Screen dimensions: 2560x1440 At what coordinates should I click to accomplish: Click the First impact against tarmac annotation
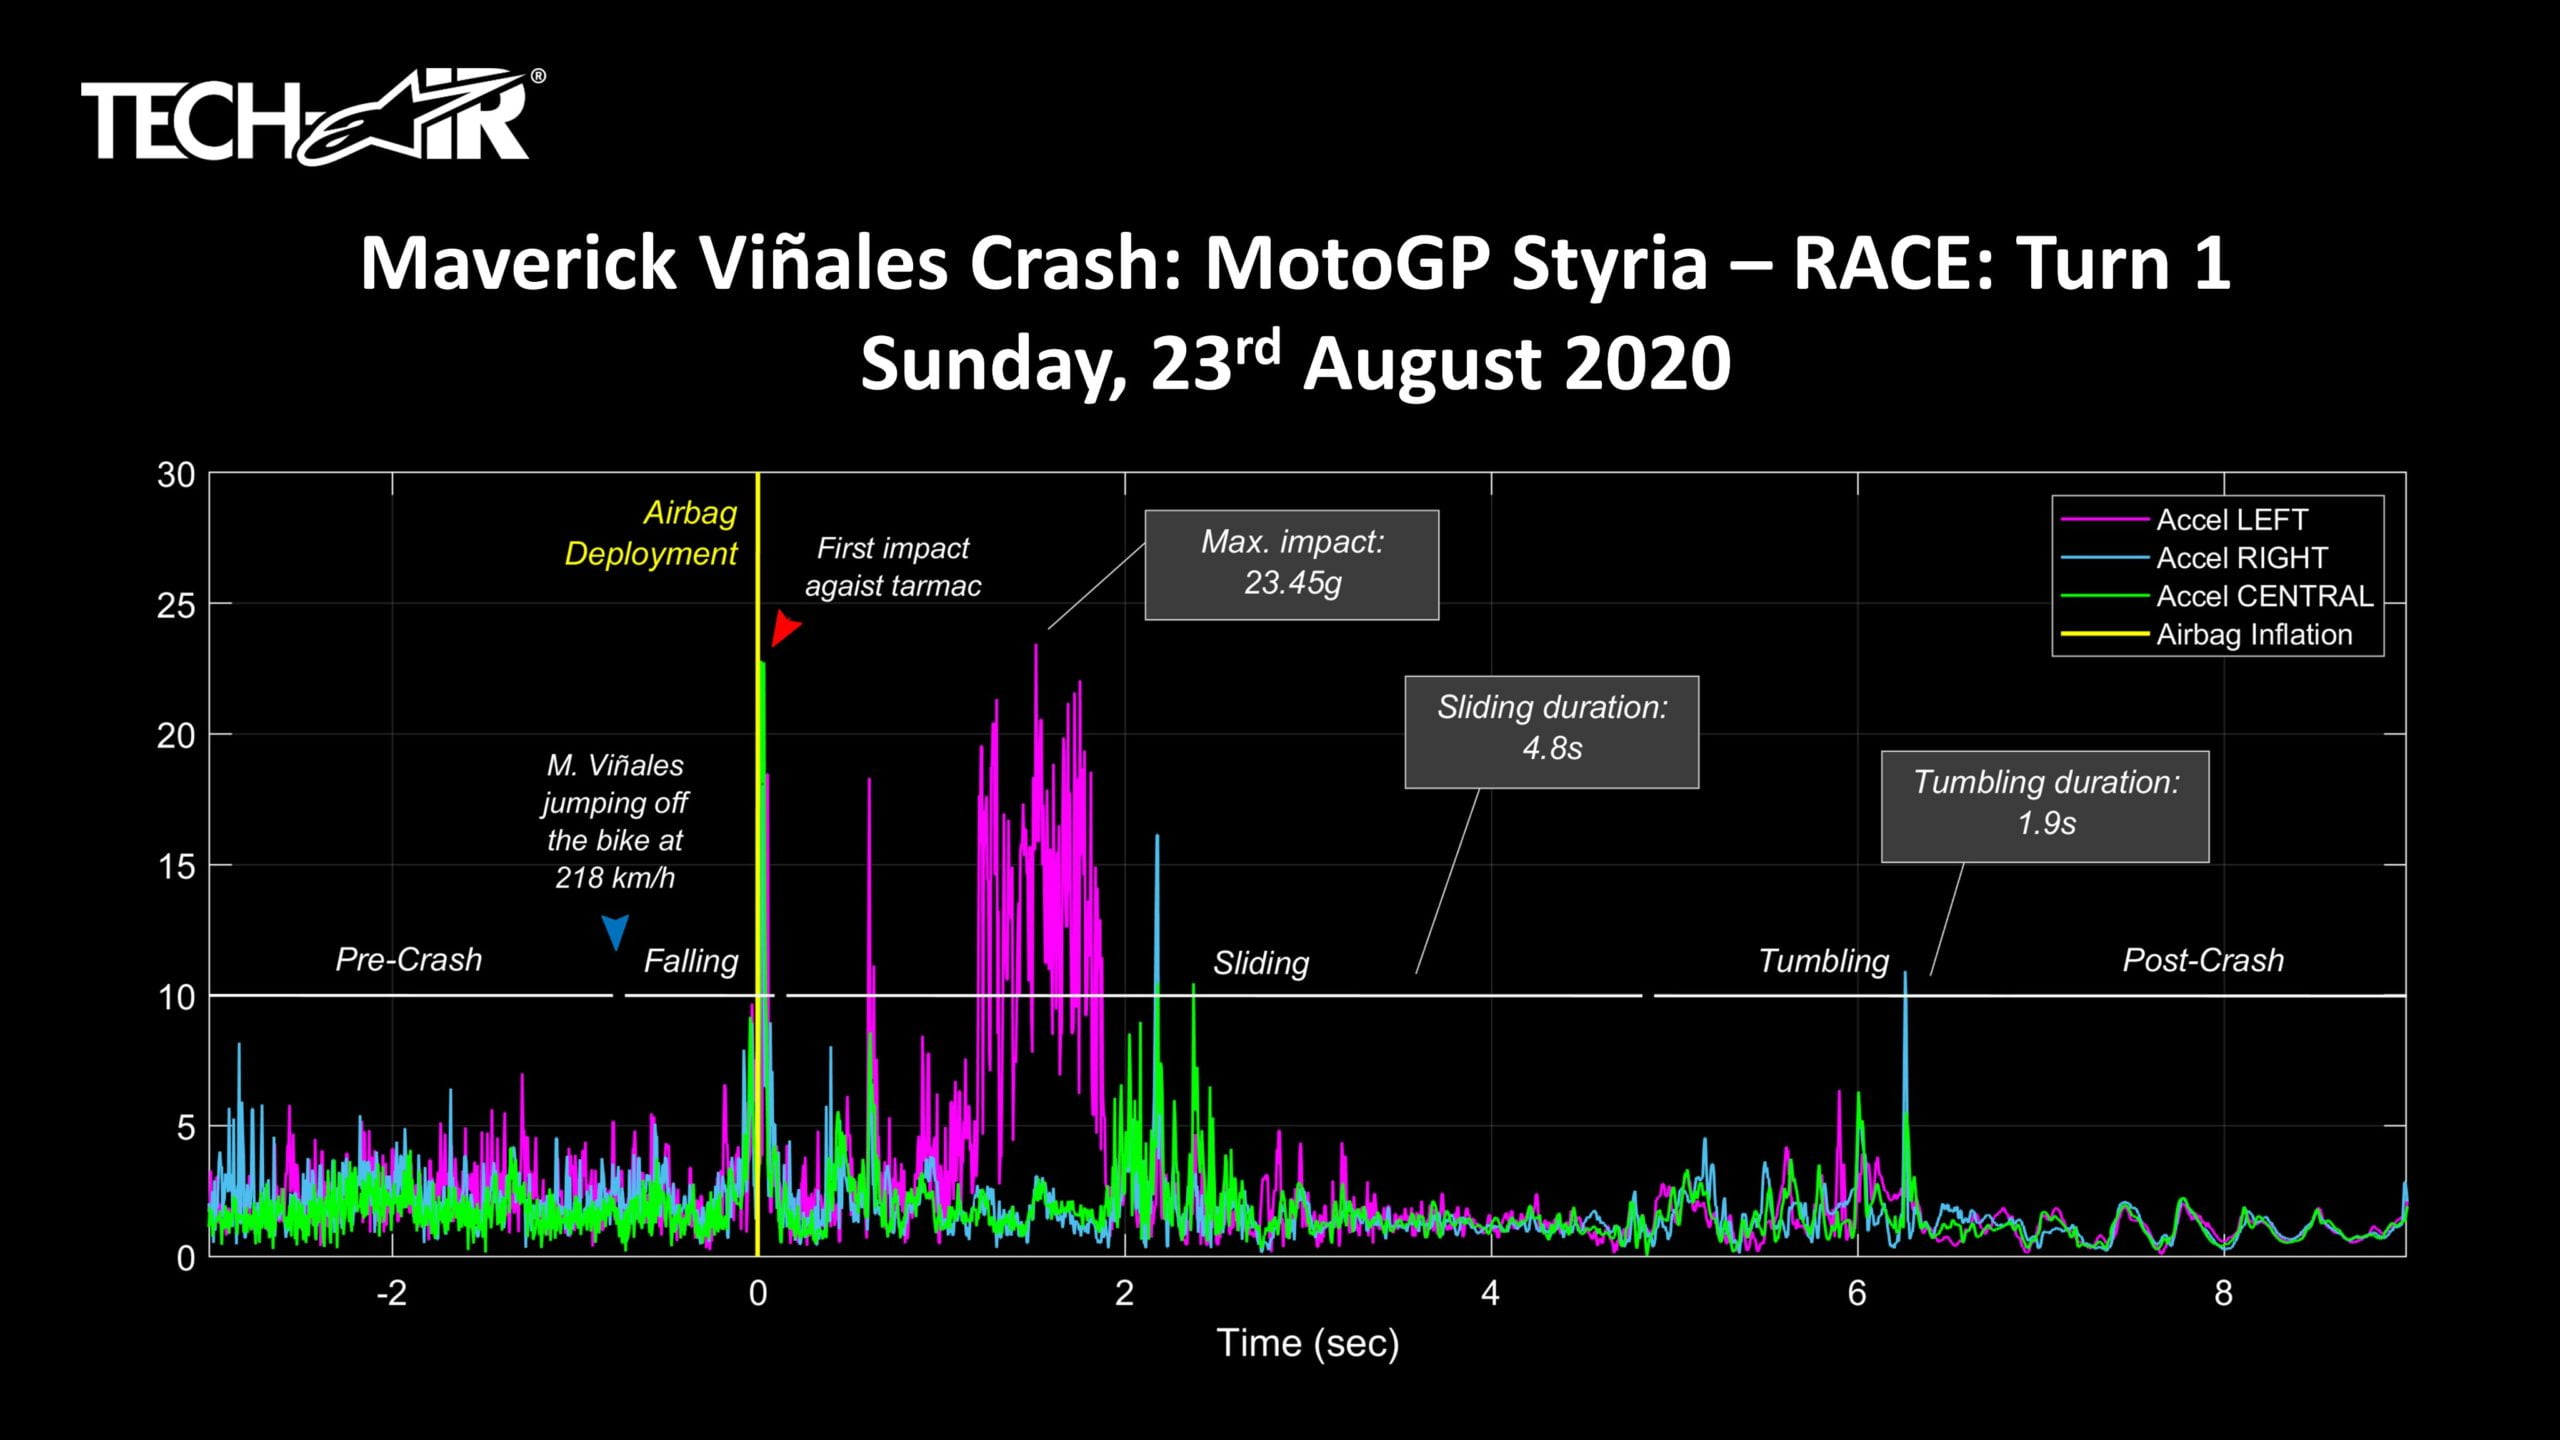pos(892,567)
